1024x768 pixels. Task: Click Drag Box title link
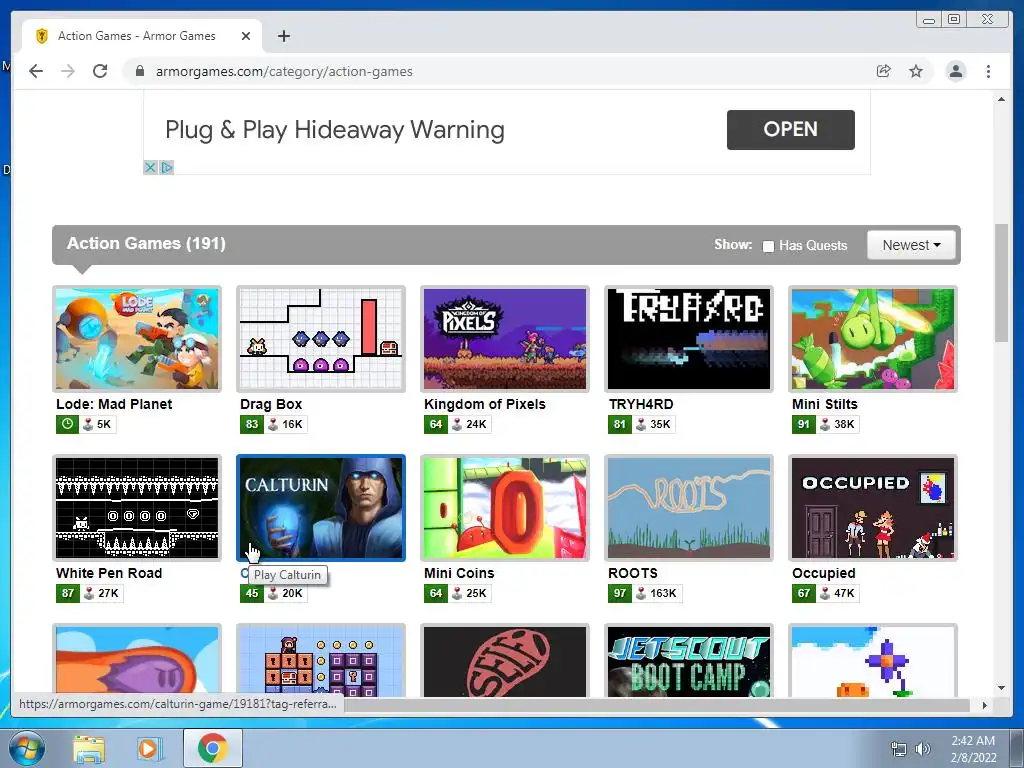coord(271,404)
